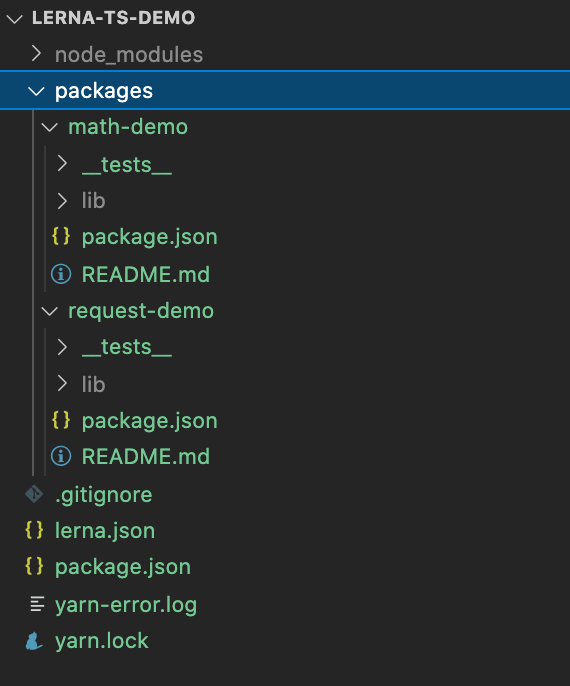This screenshot has width=570, height=686.
Task: Open the lerna.json file
Action: point(105,531)
